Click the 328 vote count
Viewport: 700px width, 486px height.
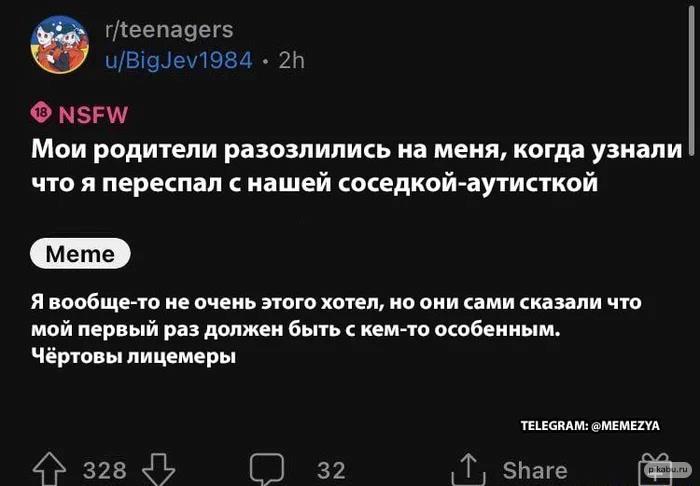pos(104,470)
